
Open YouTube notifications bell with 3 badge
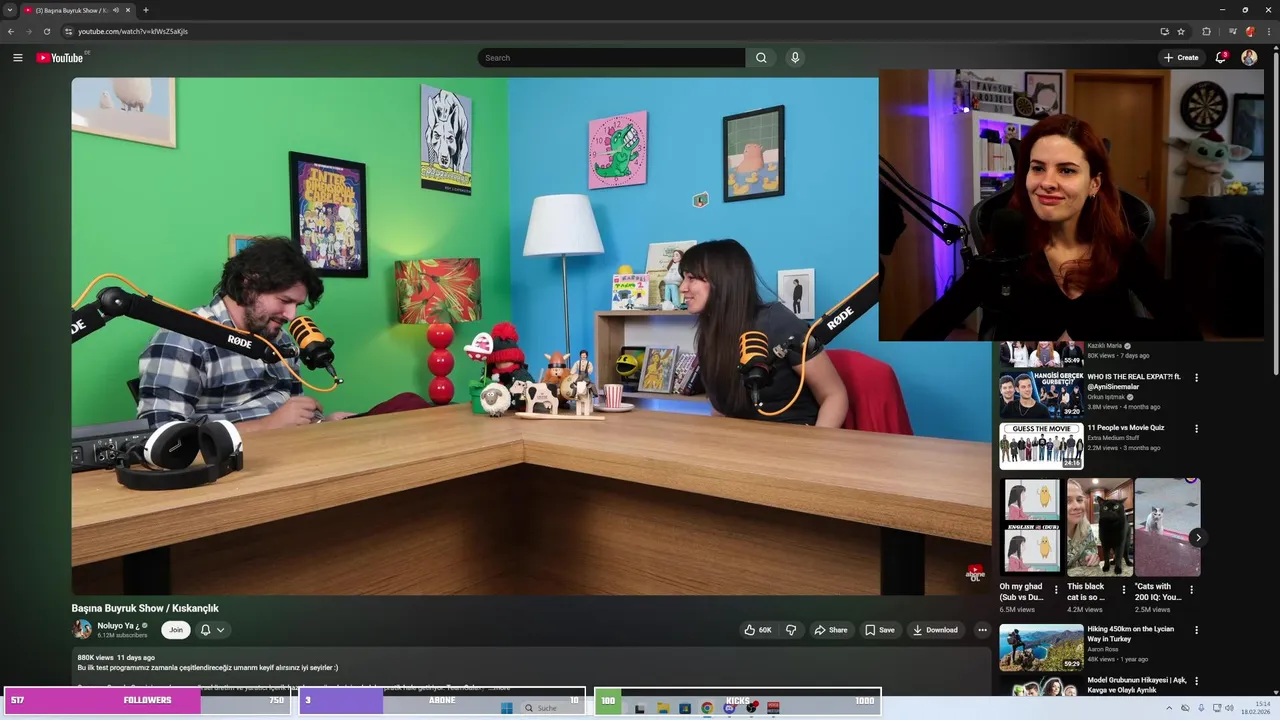[x=1221, y=58]
